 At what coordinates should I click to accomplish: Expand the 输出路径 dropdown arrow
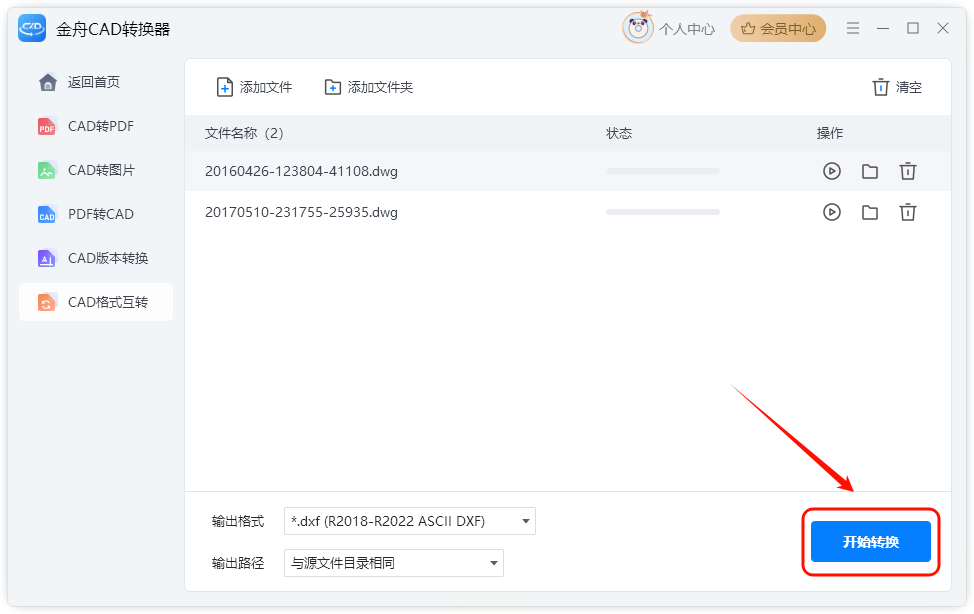point(494,563)
